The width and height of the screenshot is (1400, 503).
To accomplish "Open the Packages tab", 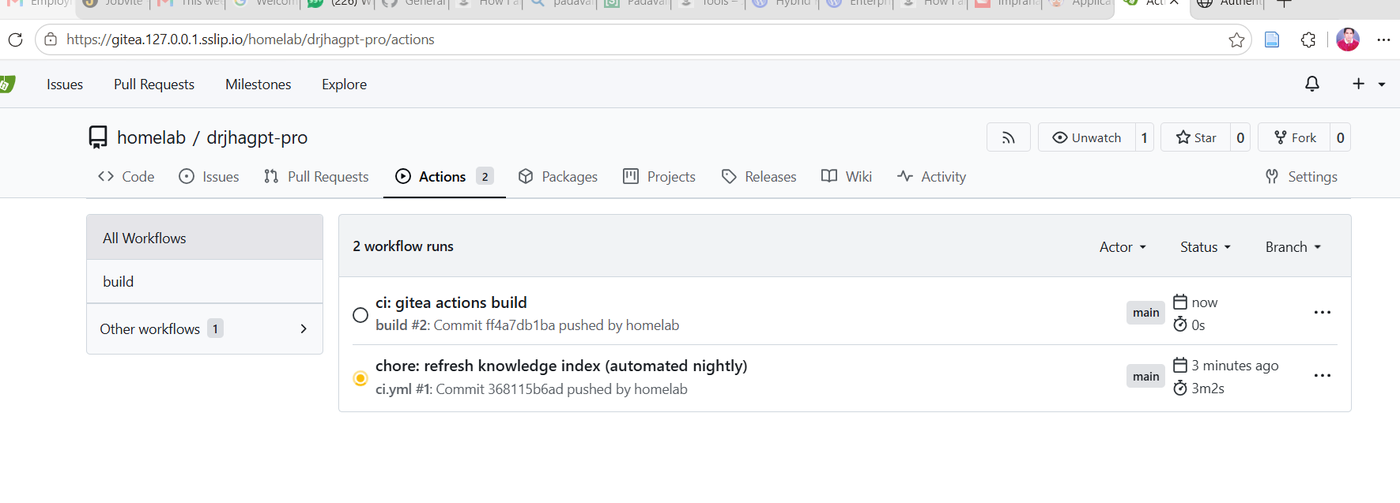I will tap(558, 176).
